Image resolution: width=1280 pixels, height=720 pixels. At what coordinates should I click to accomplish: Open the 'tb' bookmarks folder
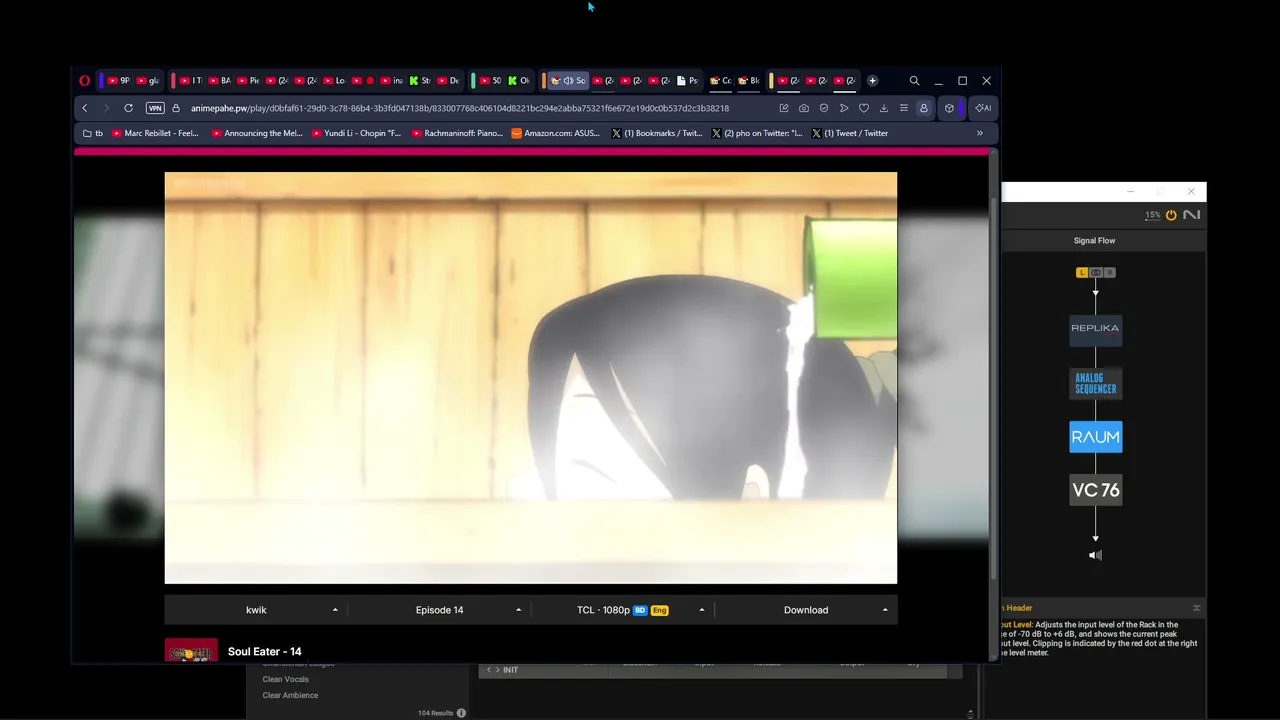tap(93, 133)
